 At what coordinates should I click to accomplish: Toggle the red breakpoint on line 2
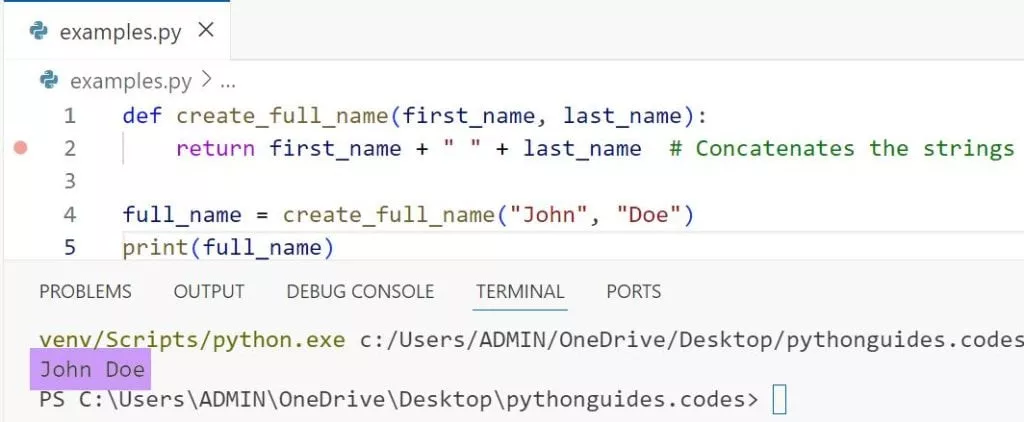(20, 148)
